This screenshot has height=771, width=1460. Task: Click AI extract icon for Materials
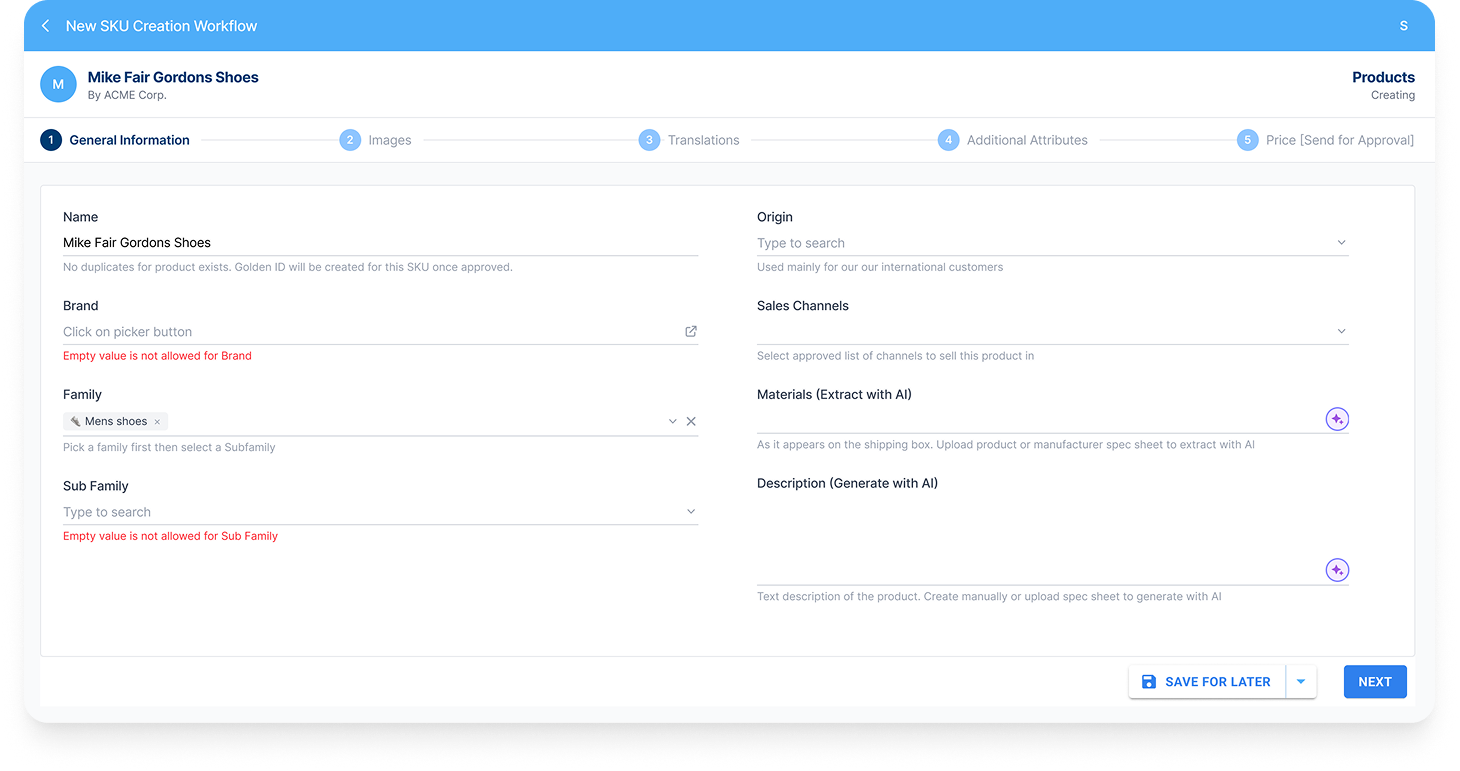click(x=1337, y=419)
